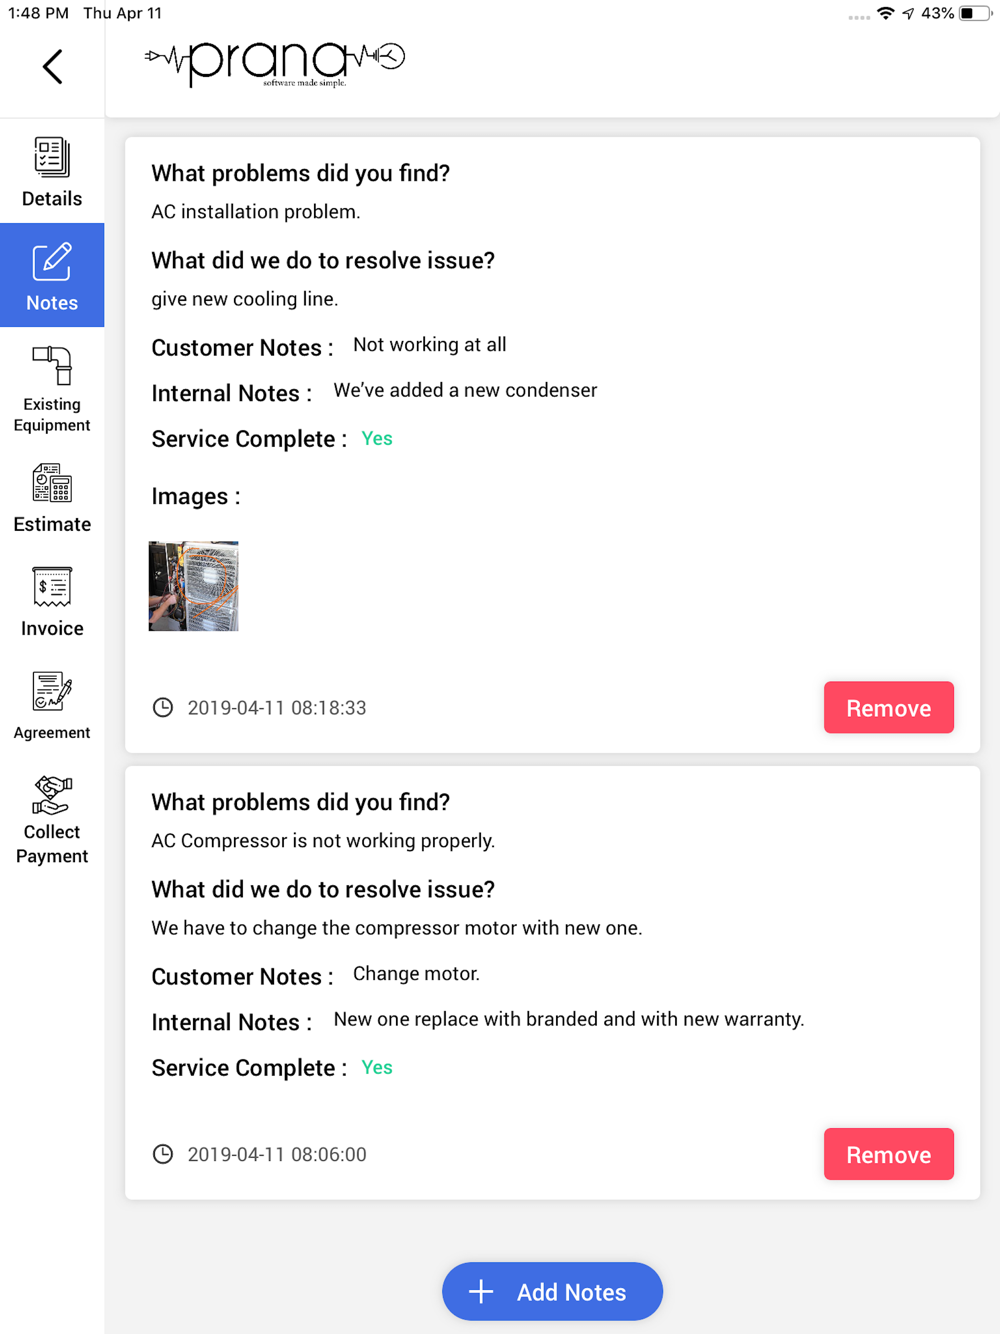Image resolution: width=1000 pixels, height=1334 pixels.
Task: Click the clock icon beside 08:06:00 timestamp
Action: pyautogui.click(x=163, y=1155)
